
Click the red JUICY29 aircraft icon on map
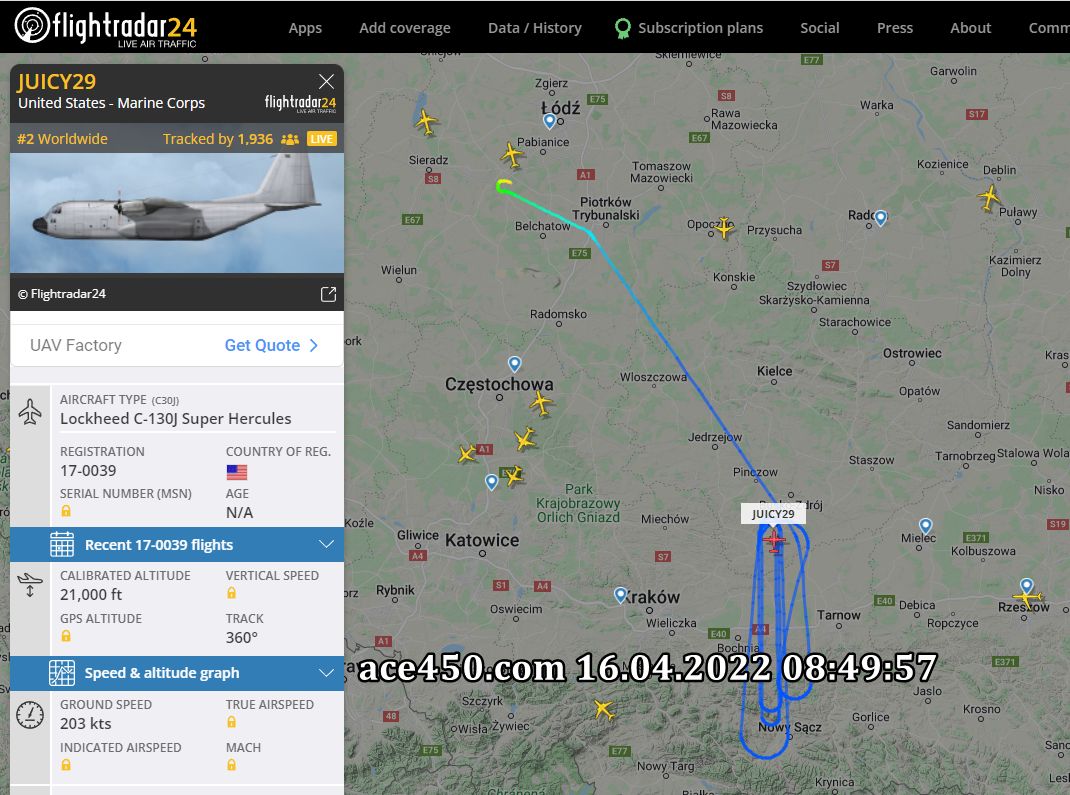tap(774, 540)
